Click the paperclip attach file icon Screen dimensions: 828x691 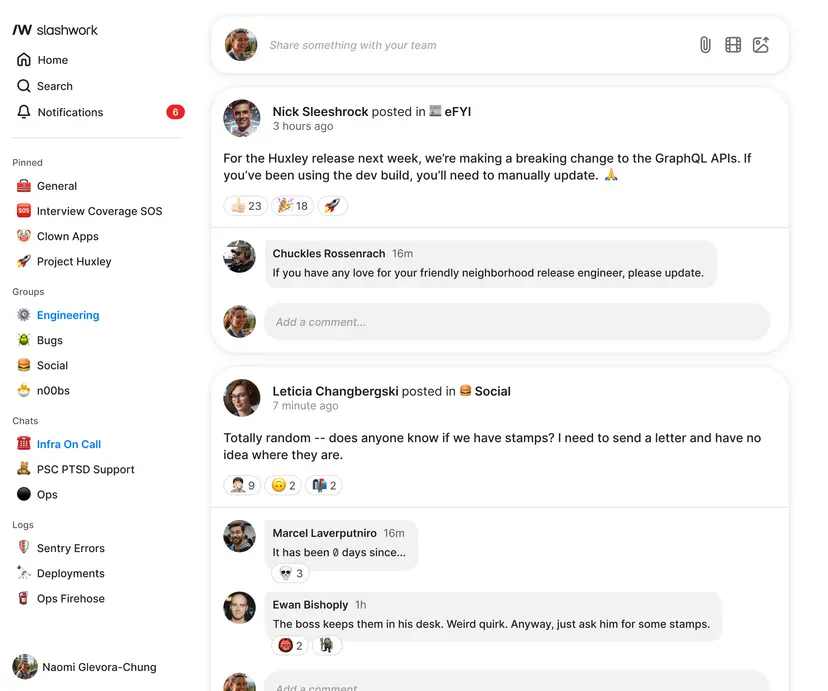pyautogui.click(x=705, y=45)
